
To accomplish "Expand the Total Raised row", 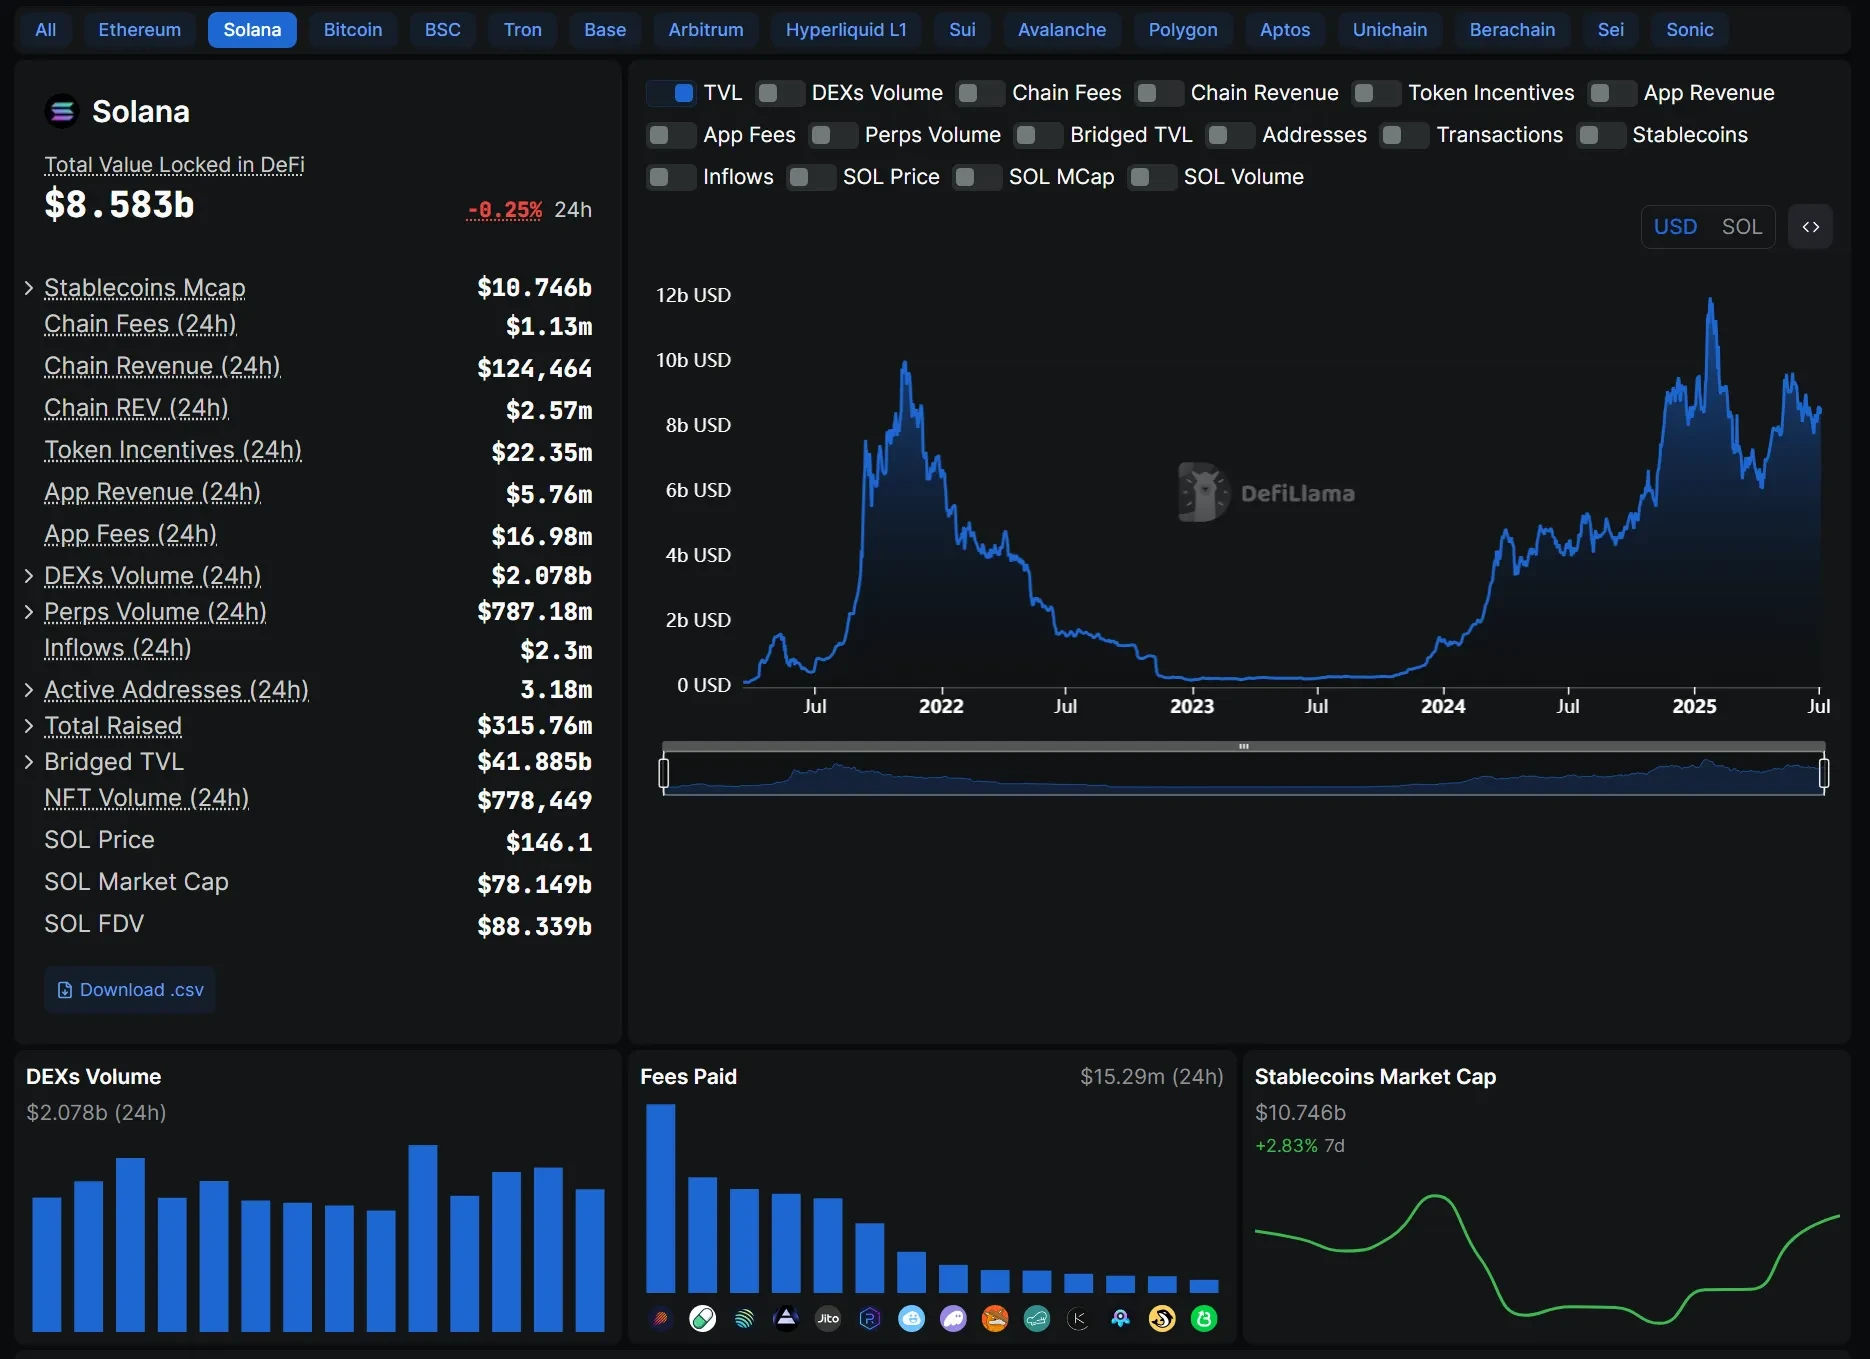I will [x=29, y=726].
